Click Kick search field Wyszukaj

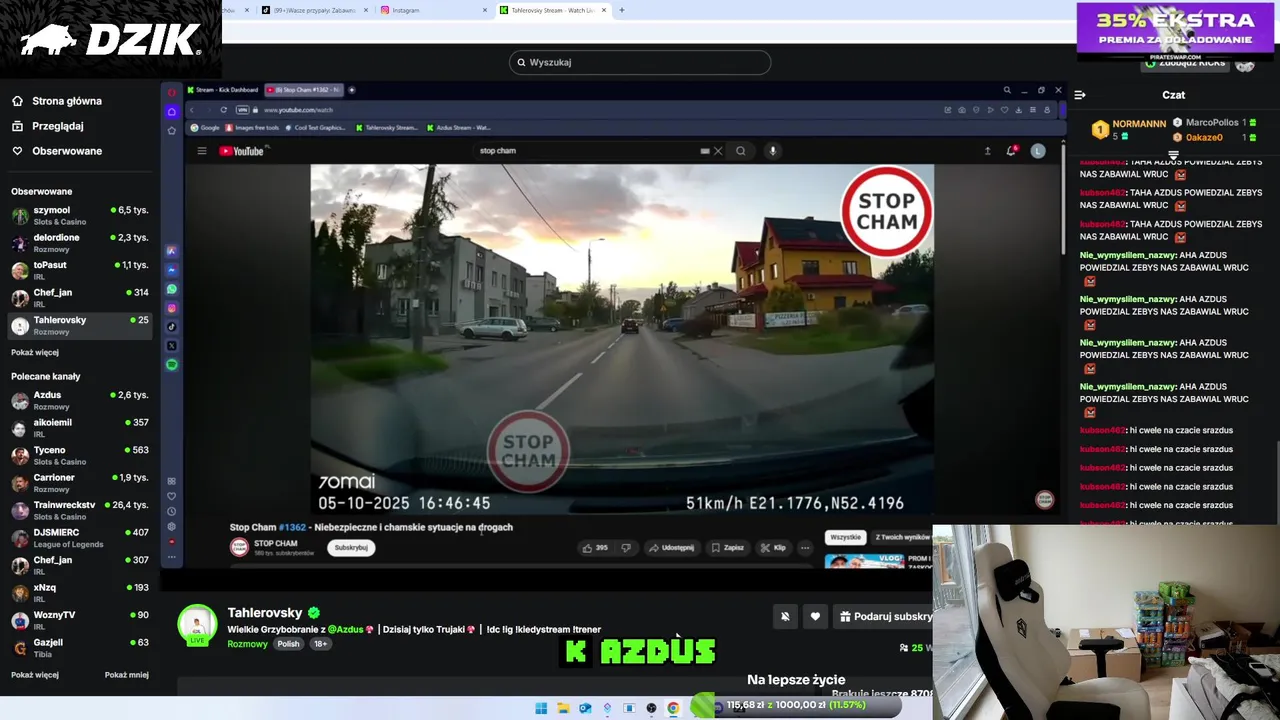[x=640, y=62]
